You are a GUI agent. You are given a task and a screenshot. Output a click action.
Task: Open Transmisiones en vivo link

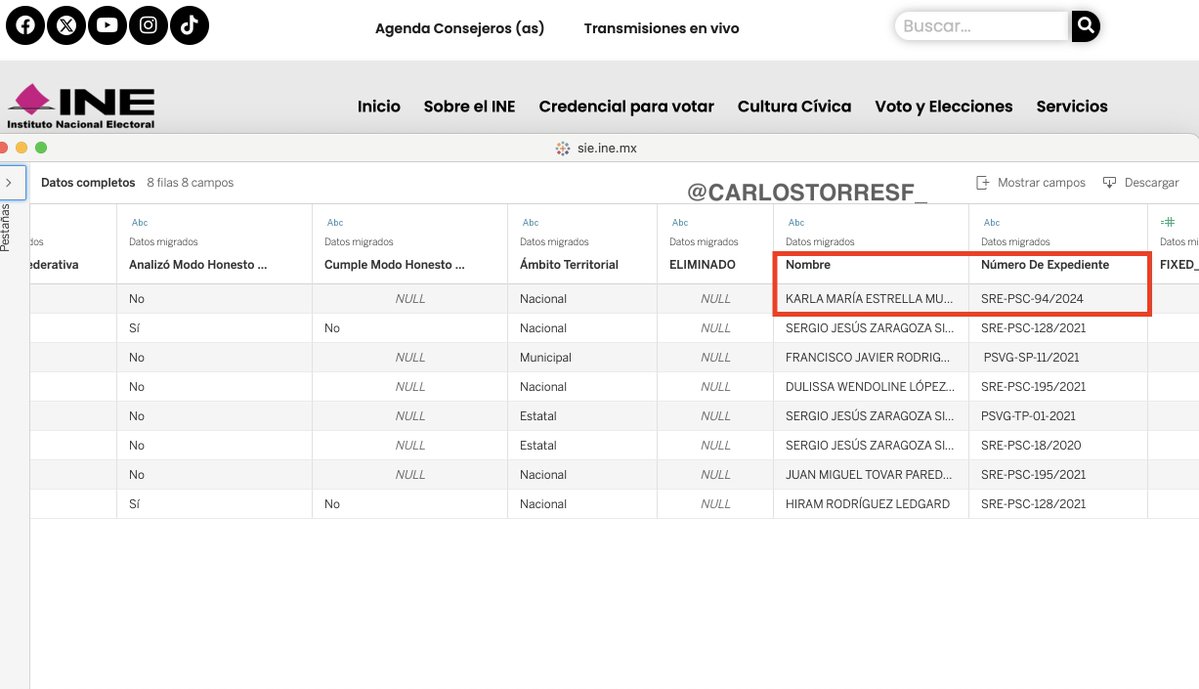click(661, 28)
